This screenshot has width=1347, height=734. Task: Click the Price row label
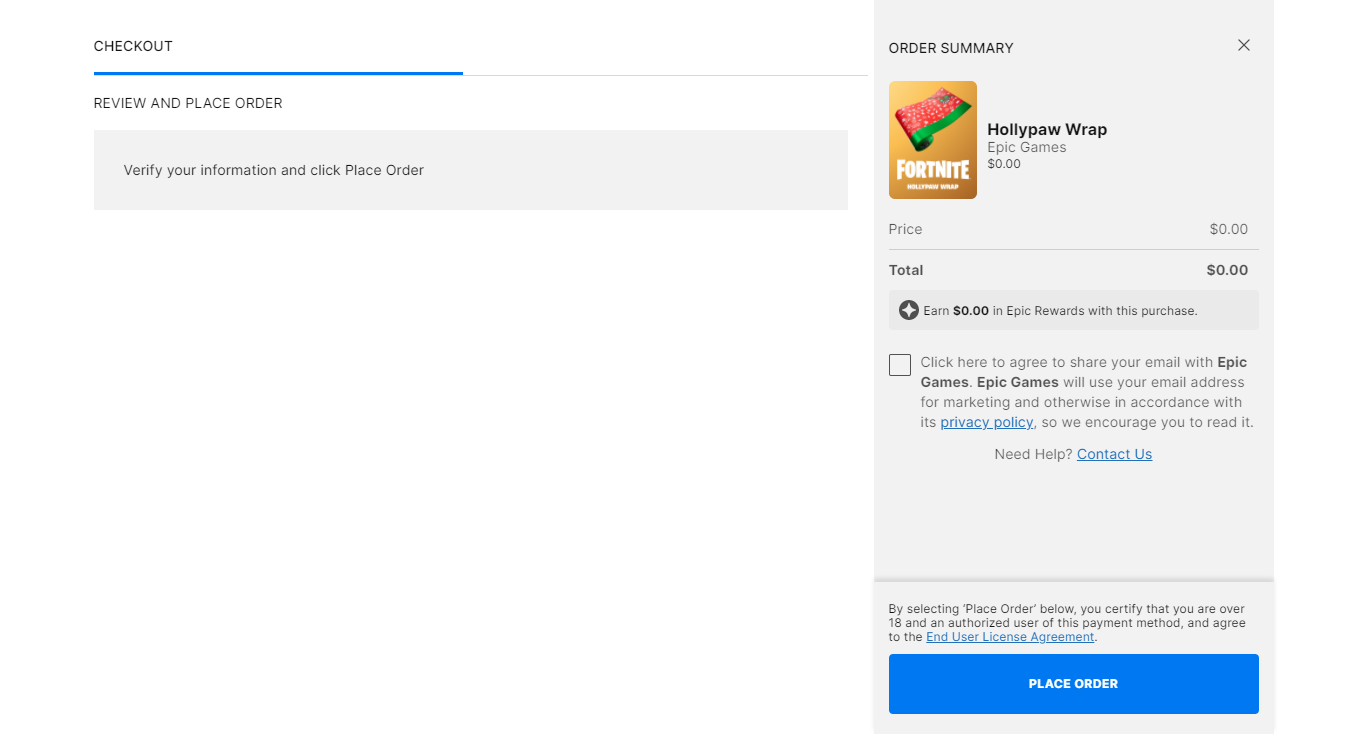tap(905, 229)
